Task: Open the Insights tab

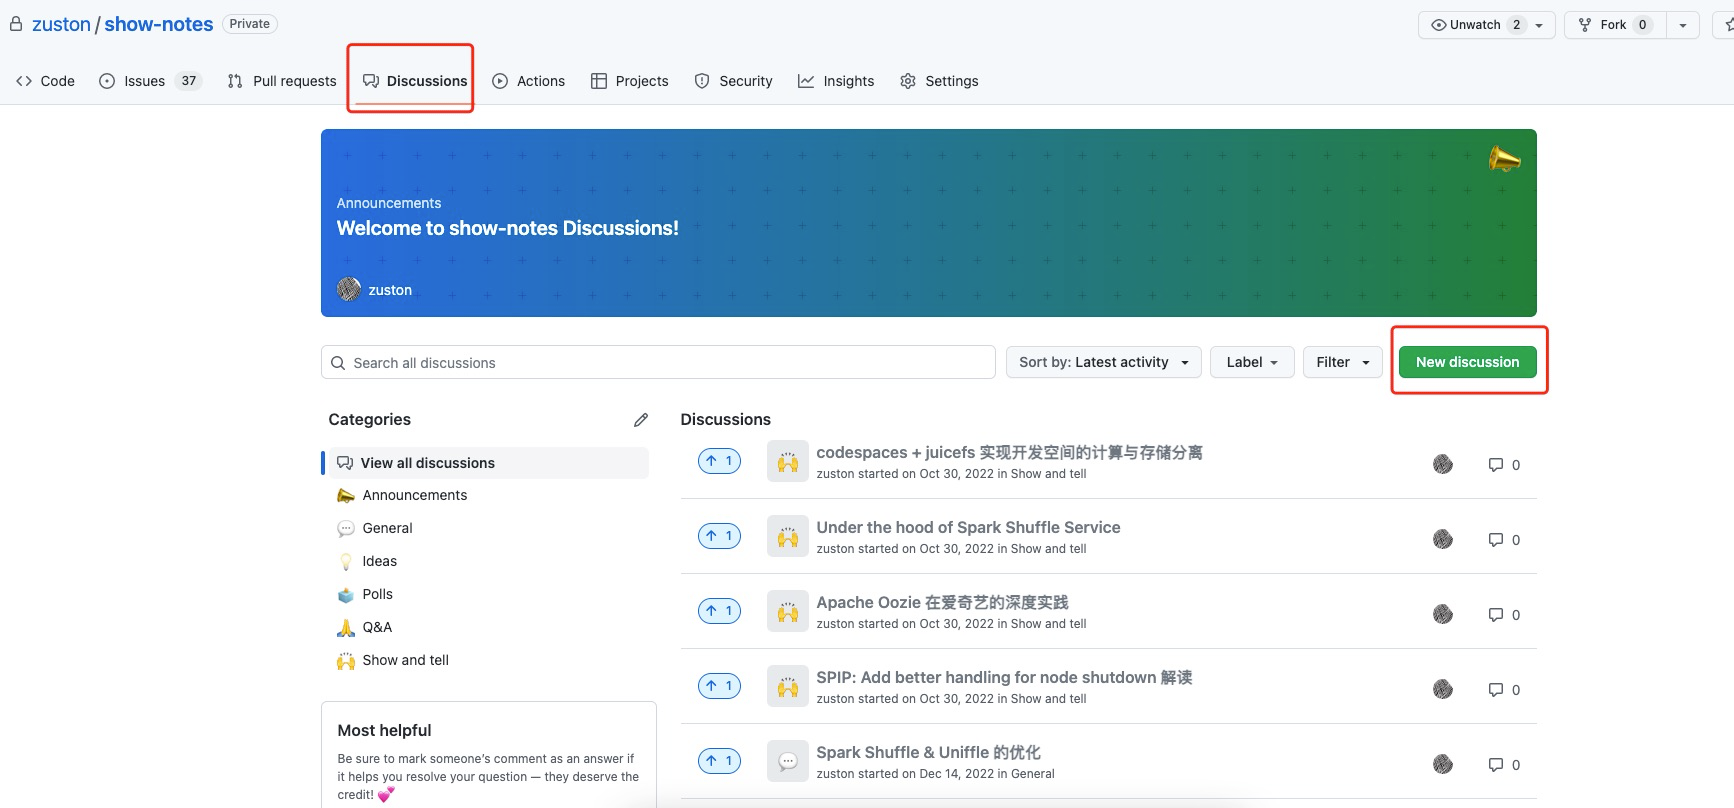Action: pyautogui.click(x=836, y=81)
